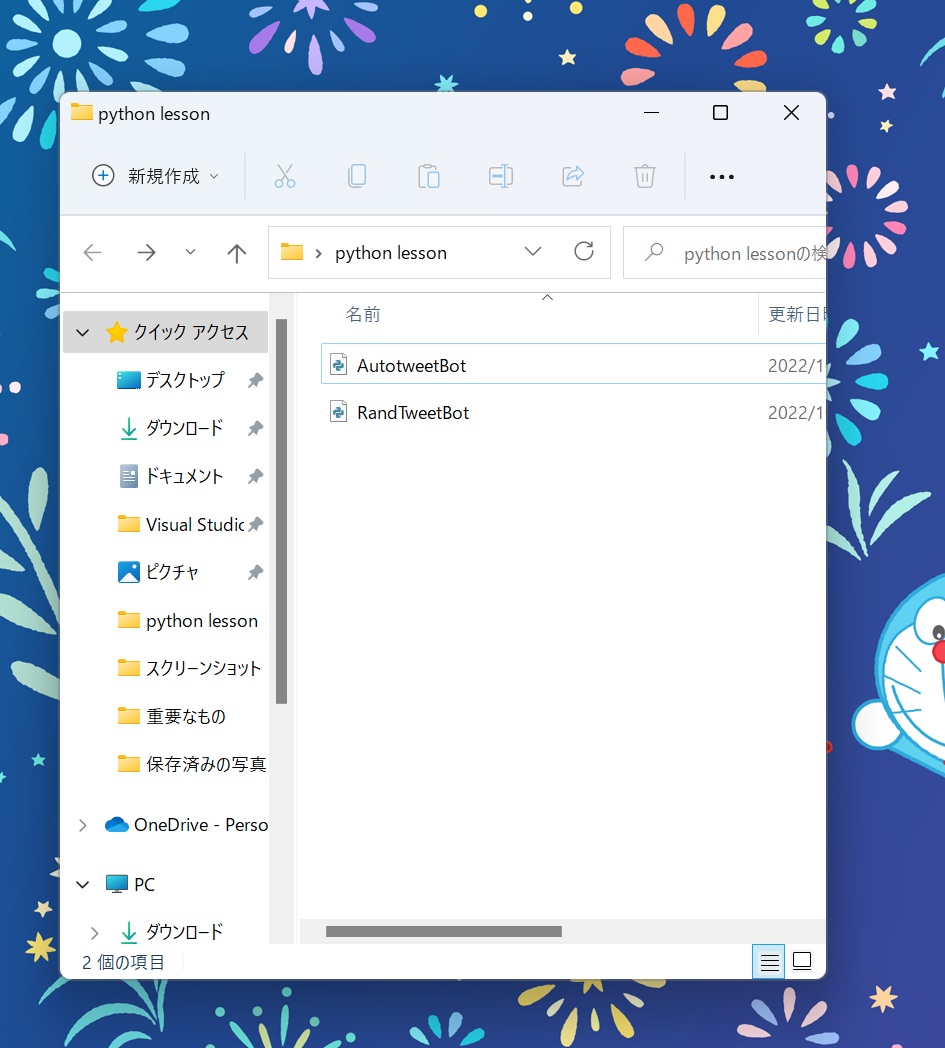945x1048 pixels.
Task: Click the Delete icon in the toolbar
Action: (x=644, y=176)
